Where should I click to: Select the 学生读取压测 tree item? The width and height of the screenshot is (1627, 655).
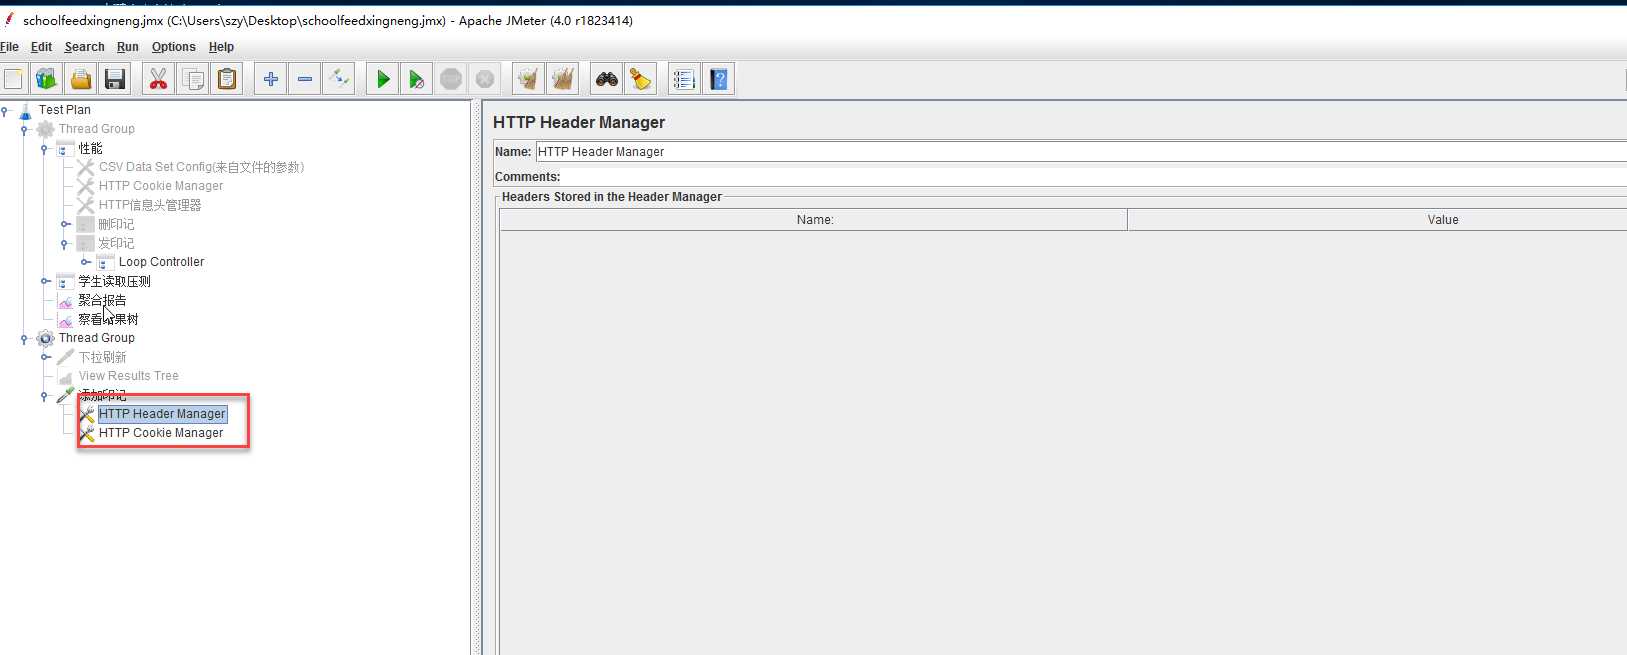coord(114,281)
